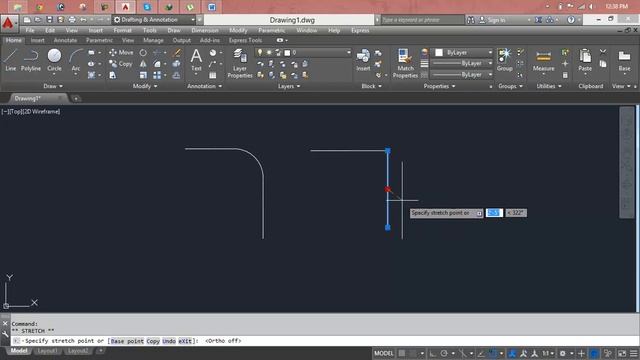640x360 pixels.
Task: Click the search binoculars icon
Action: (x=471, y=20)
